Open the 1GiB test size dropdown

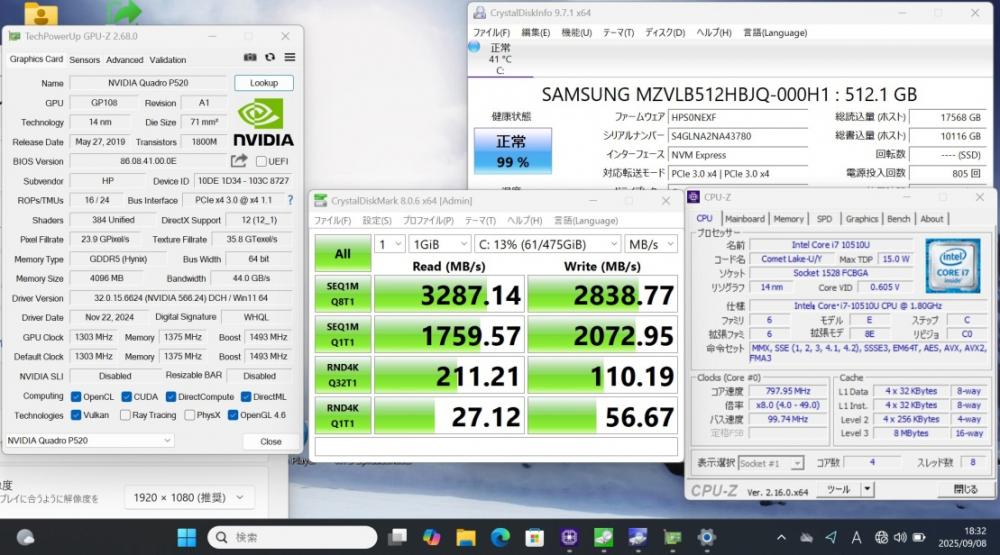coord(440,244)
